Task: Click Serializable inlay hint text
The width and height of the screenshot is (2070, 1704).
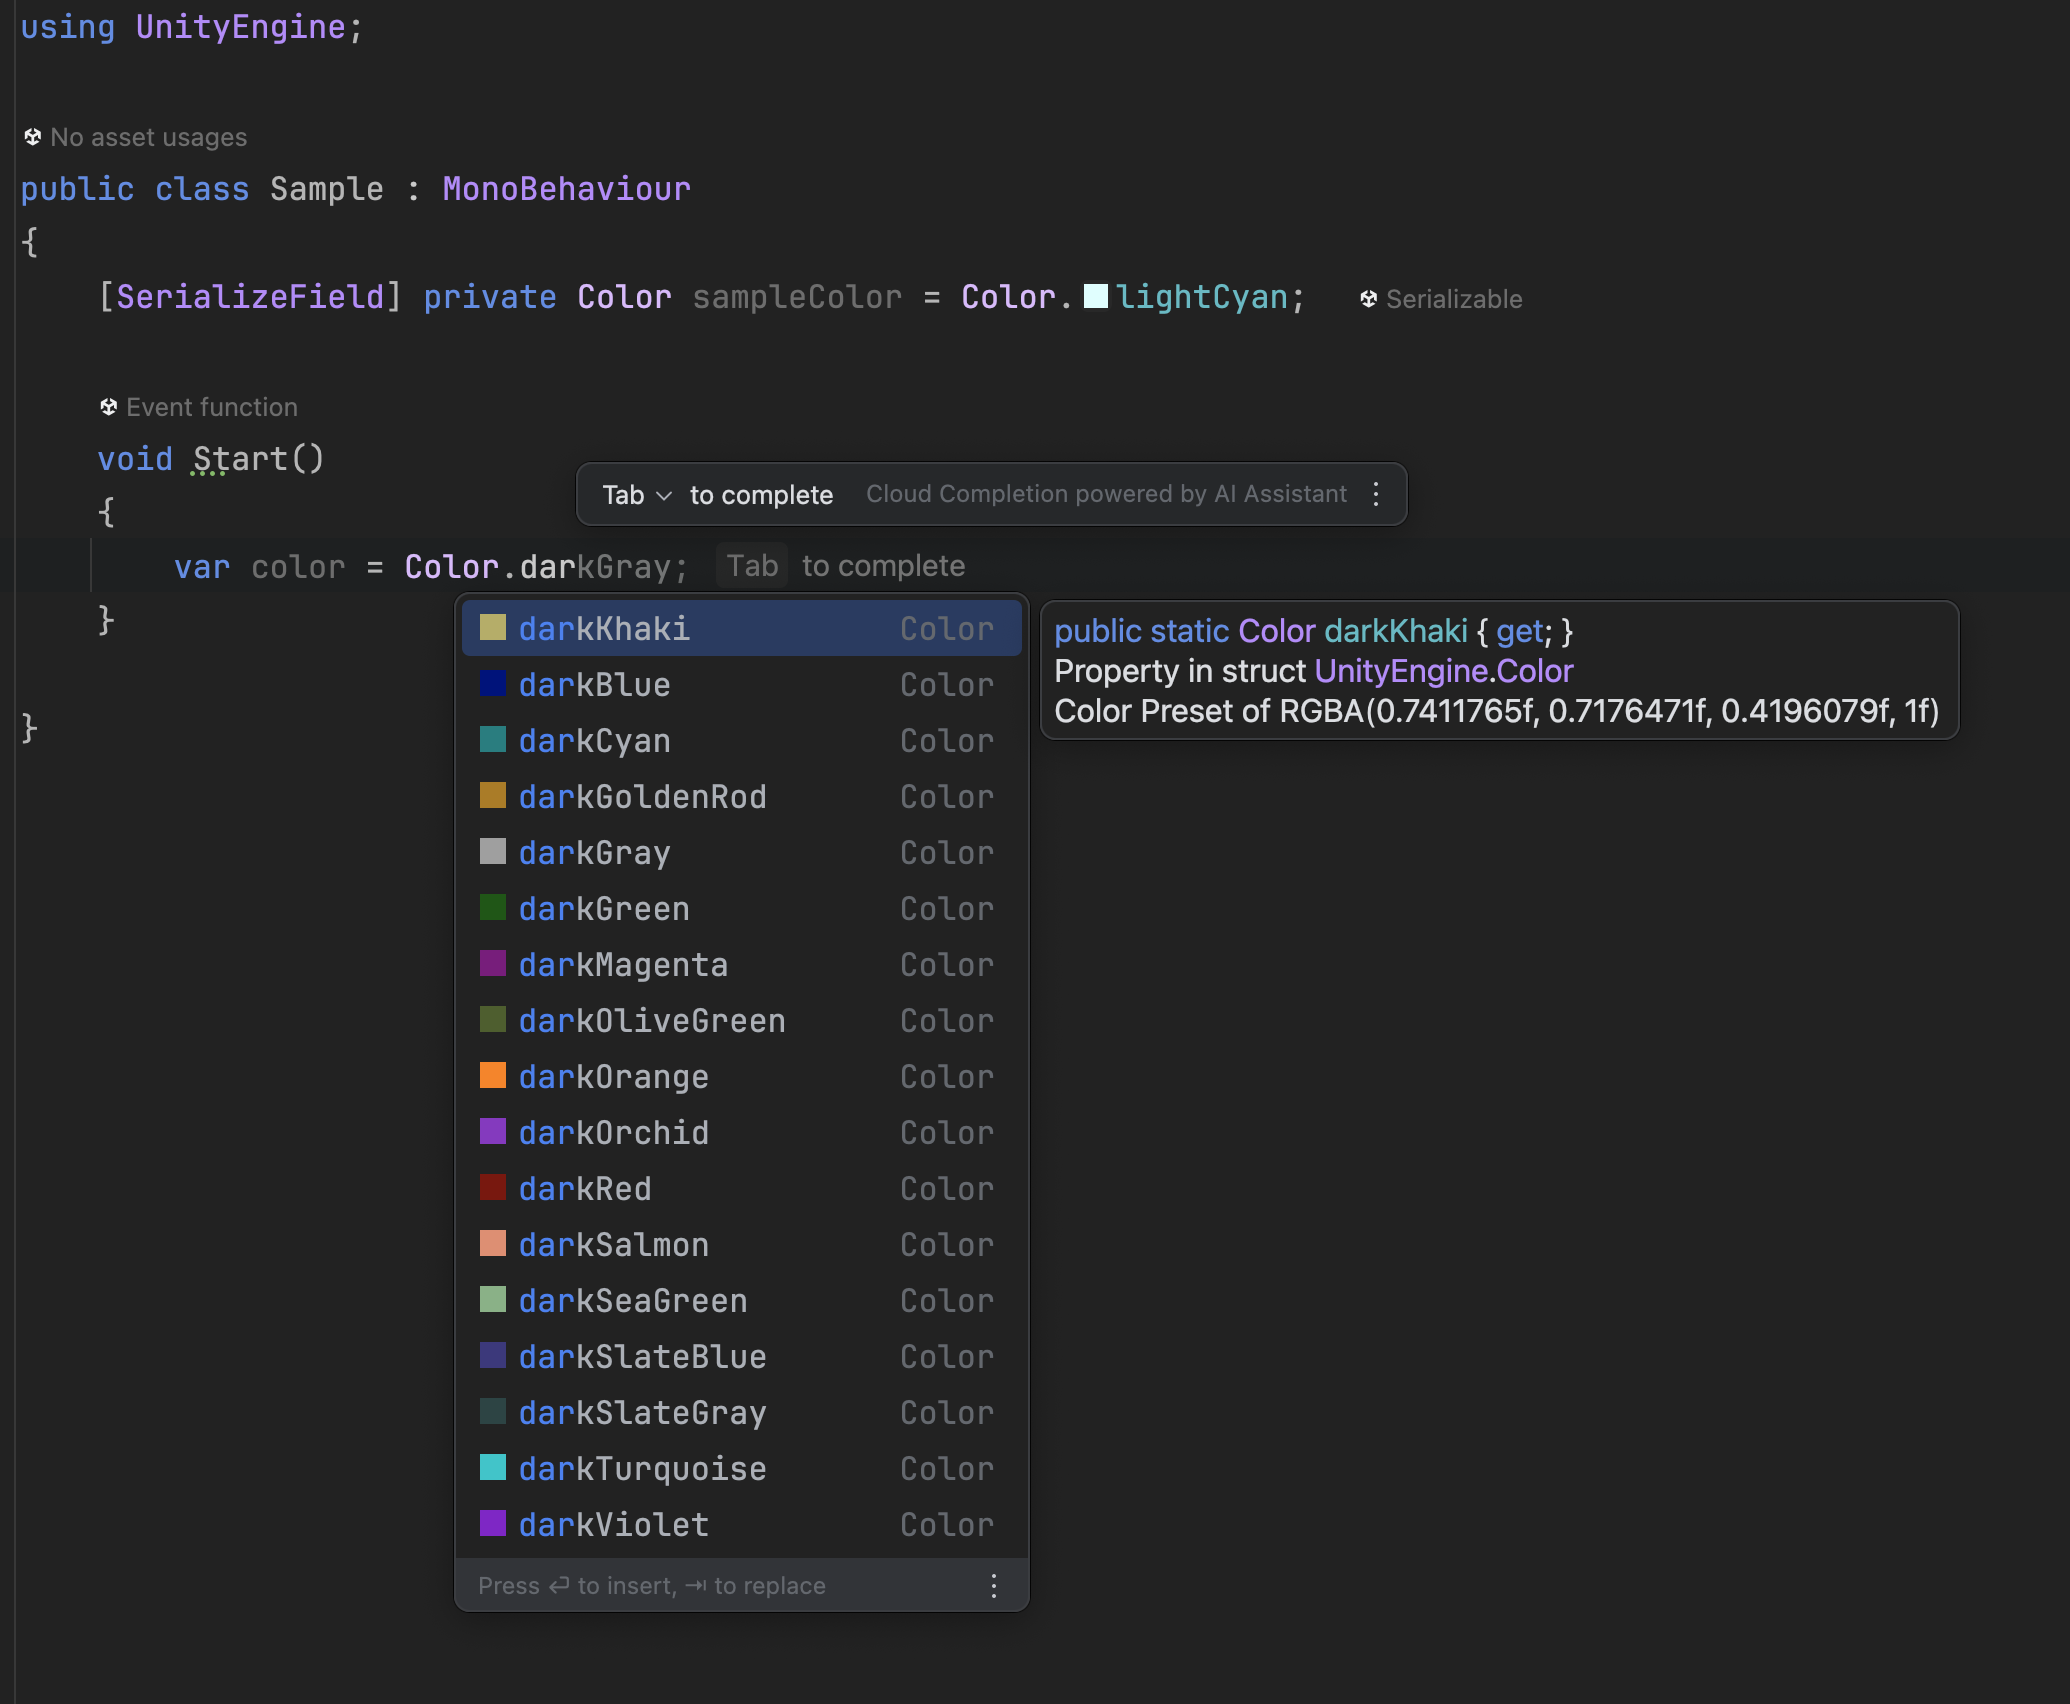Action: [1454, 299]
